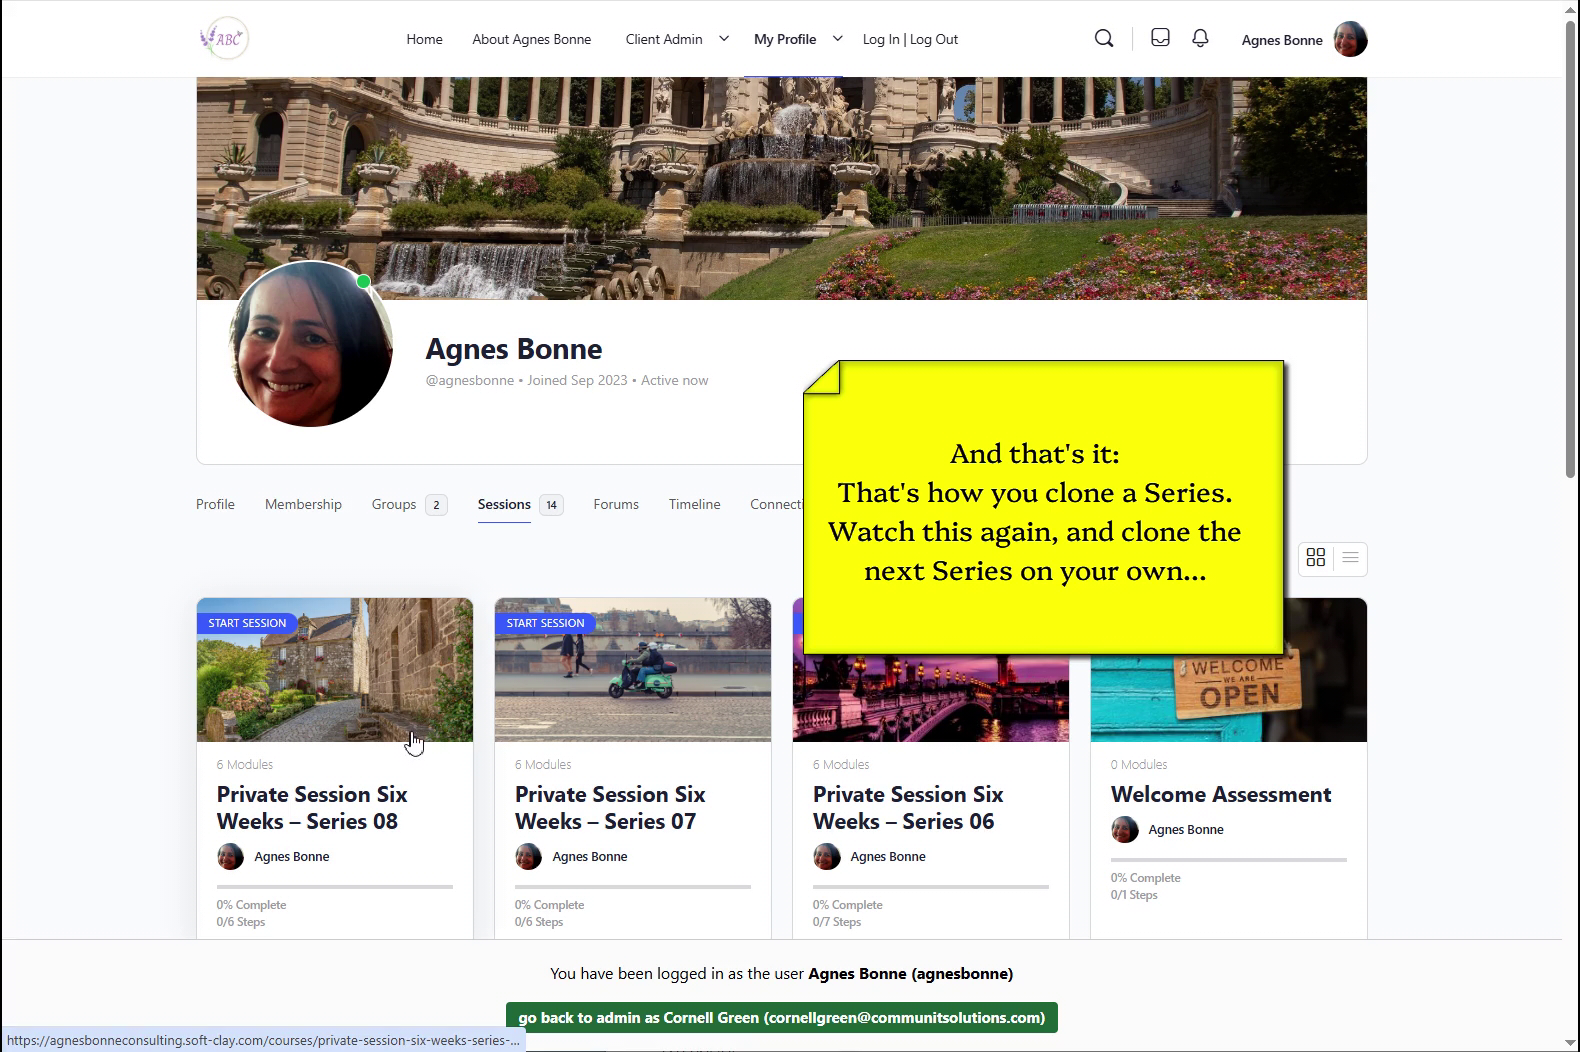Click go back to admin button

(x=781, y=1017)
